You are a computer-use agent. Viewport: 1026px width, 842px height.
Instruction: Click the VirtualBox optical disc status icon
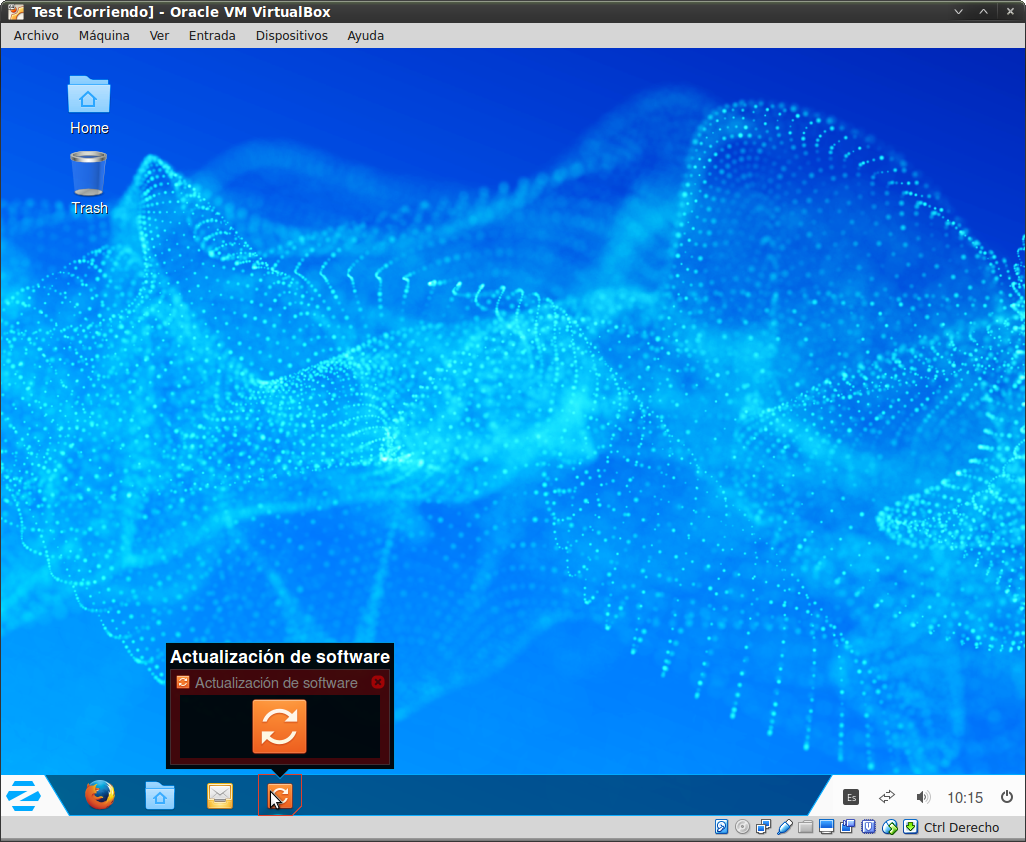coord(742,827)
